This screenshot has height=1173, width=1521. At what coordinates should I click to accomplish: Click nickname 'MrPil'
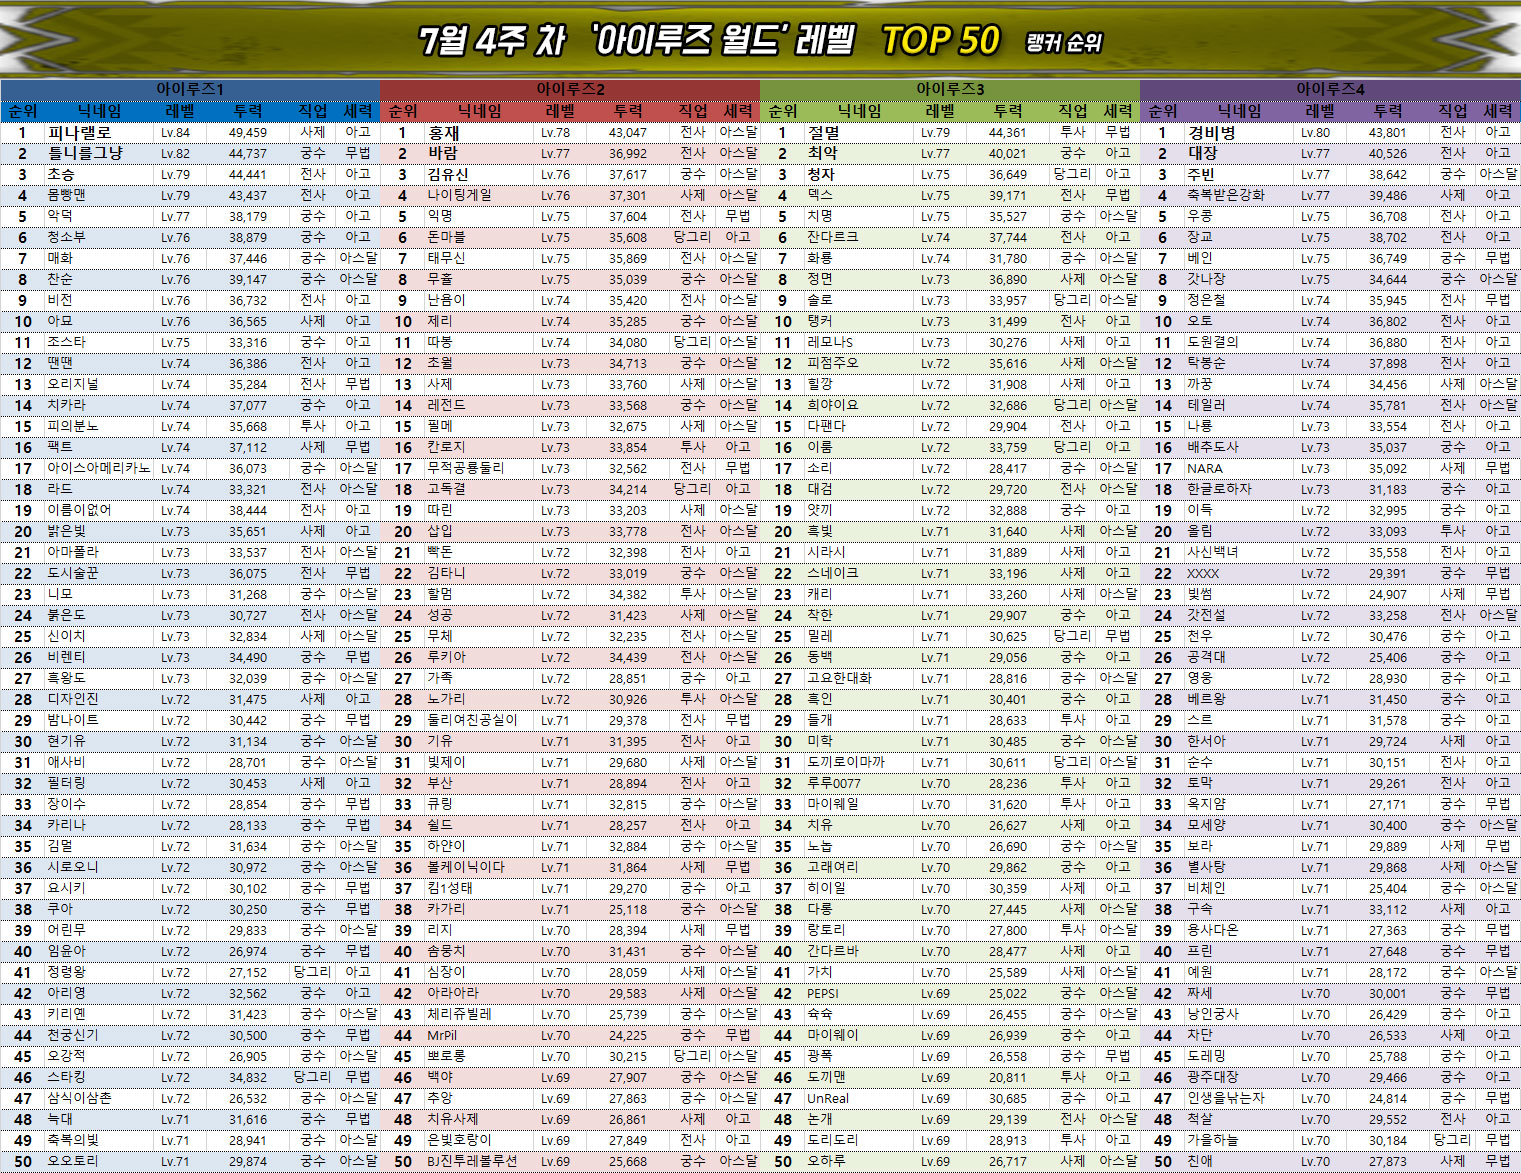[x=442, y=1035]
